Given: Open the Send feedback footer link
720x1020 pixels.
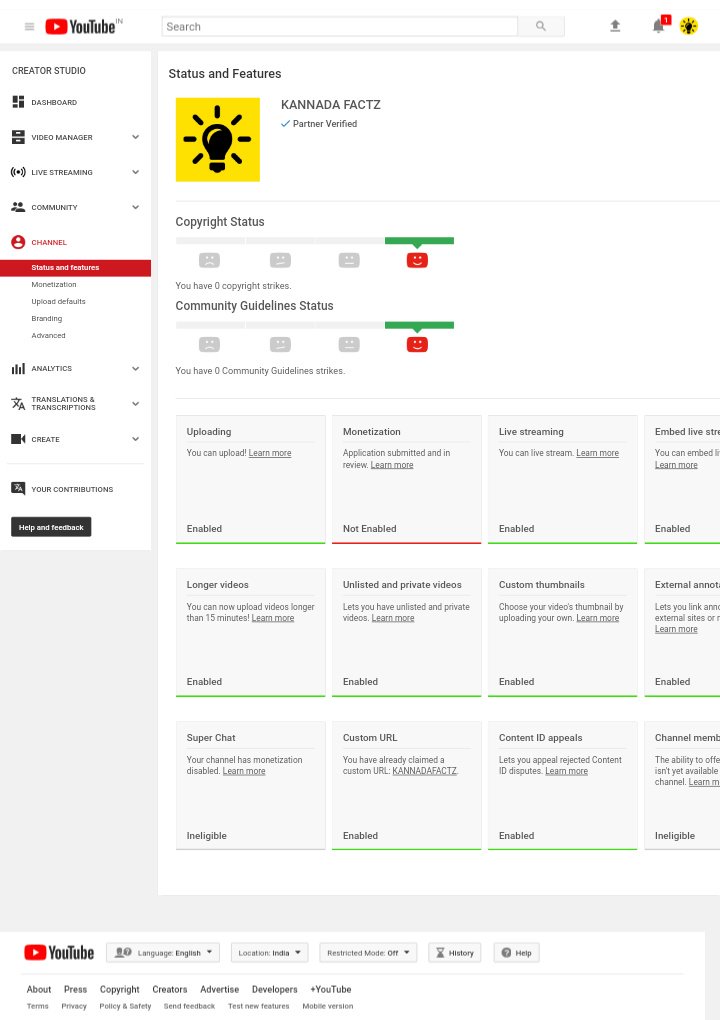Looking at the screenshot, I should click(x=189, y=1006).
